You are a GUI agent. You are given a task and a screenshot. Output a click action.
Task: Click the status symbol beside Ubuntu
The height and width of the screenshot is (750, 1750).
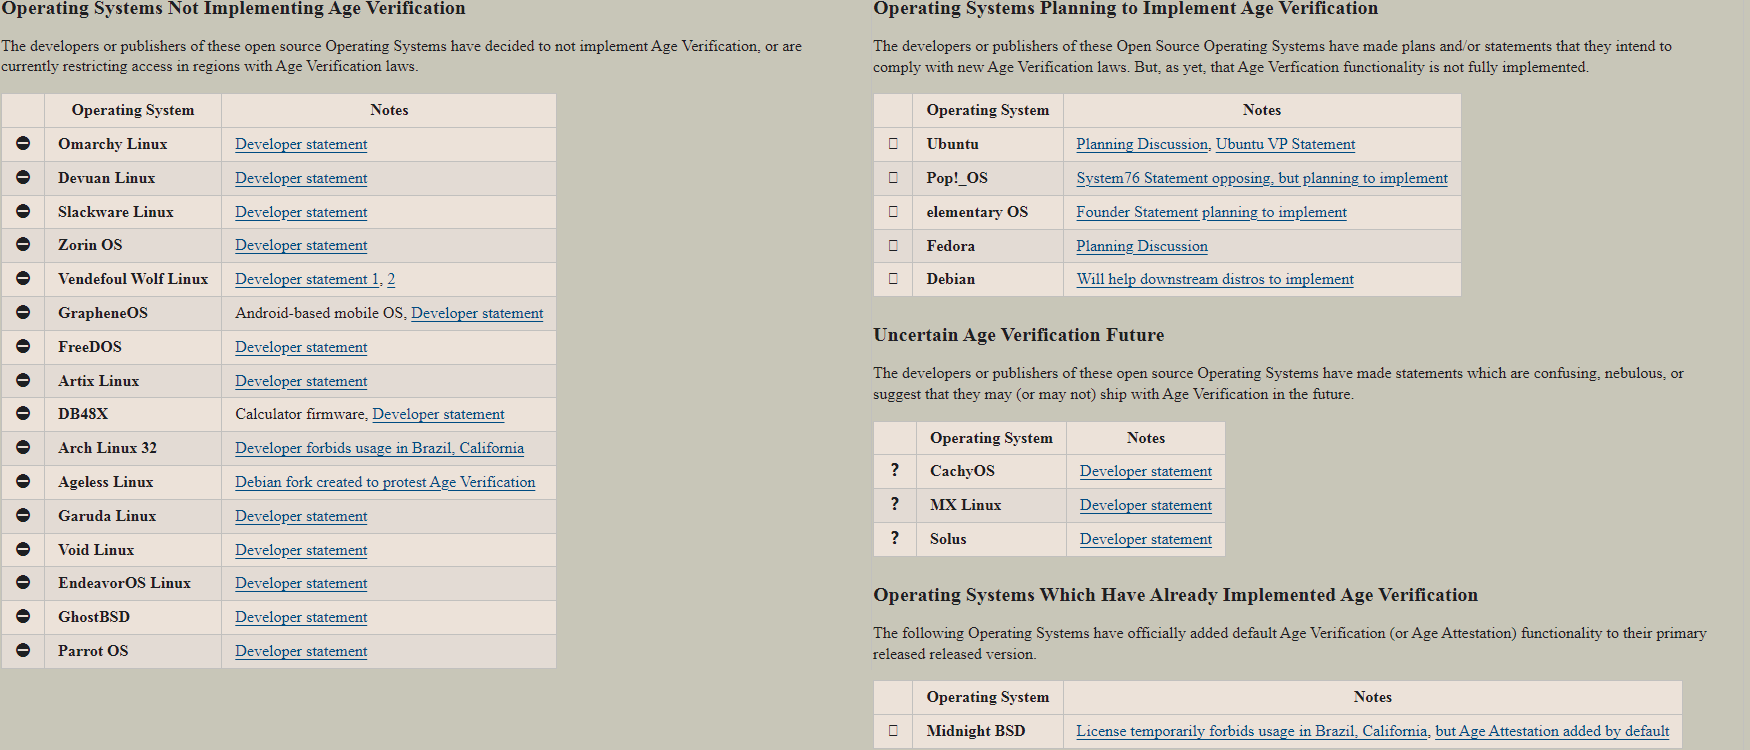(x=894, y=144)
